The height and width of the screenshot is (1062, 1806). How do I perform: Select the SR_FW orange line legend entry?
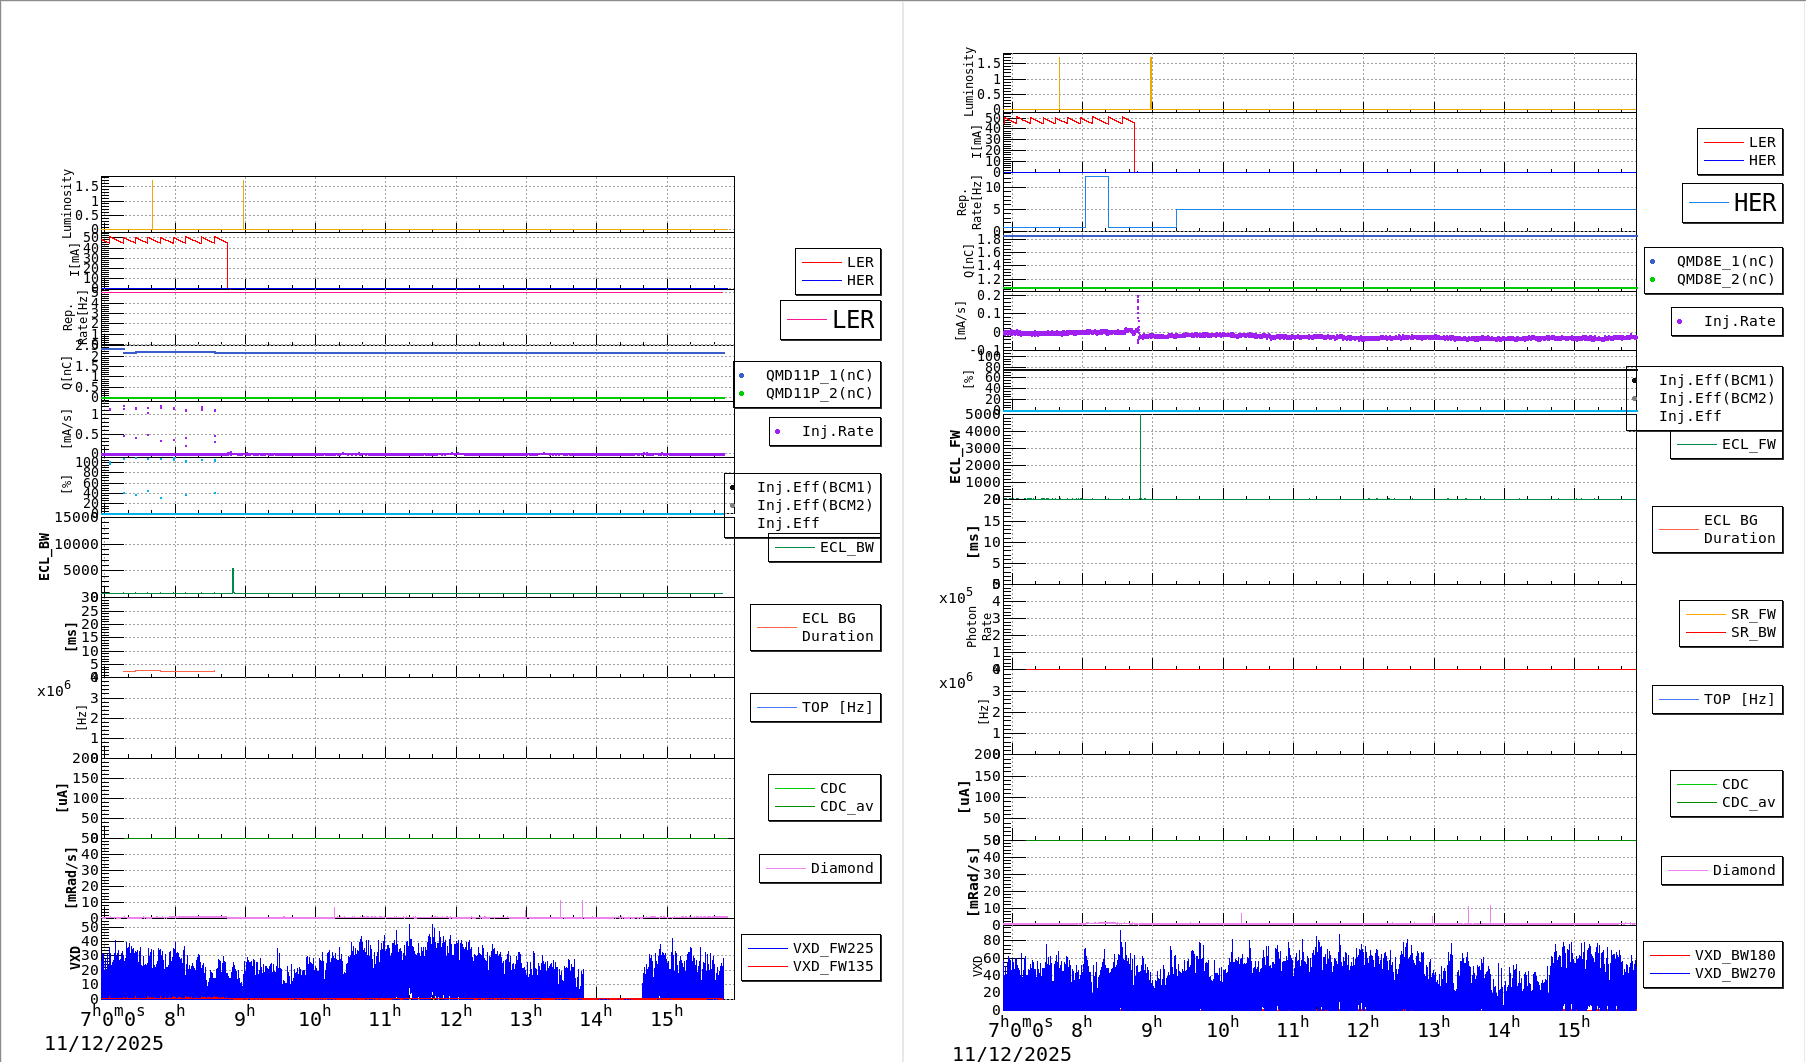click(x=1752, y=615)
